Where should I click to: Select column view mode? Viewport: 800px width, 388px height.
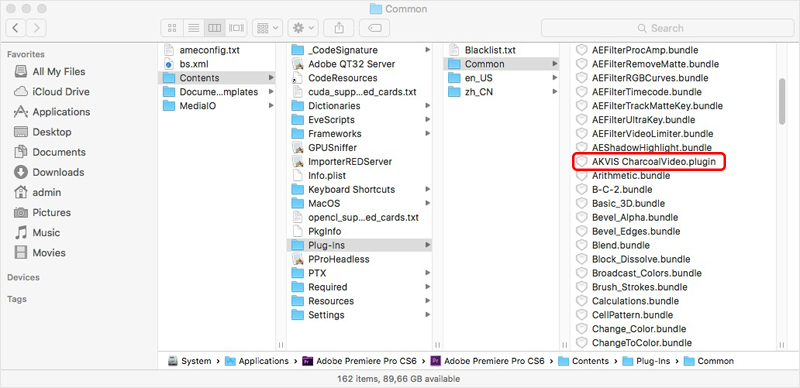coord(215,28)
